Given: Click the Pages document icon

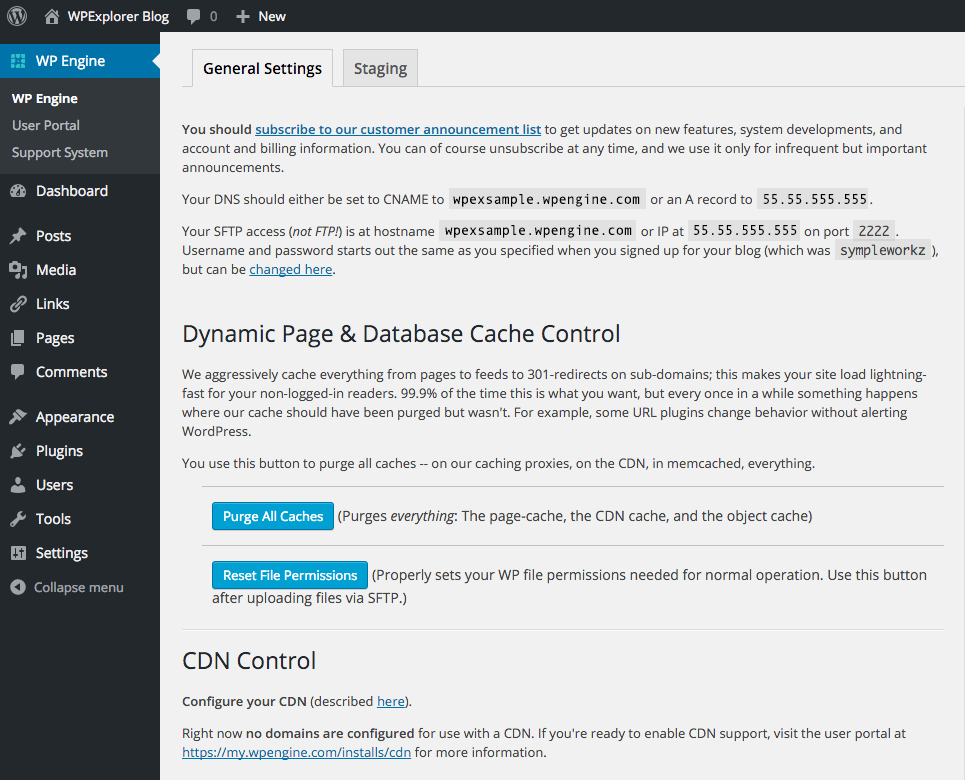Looking at the screenshot, I should 18,337.
